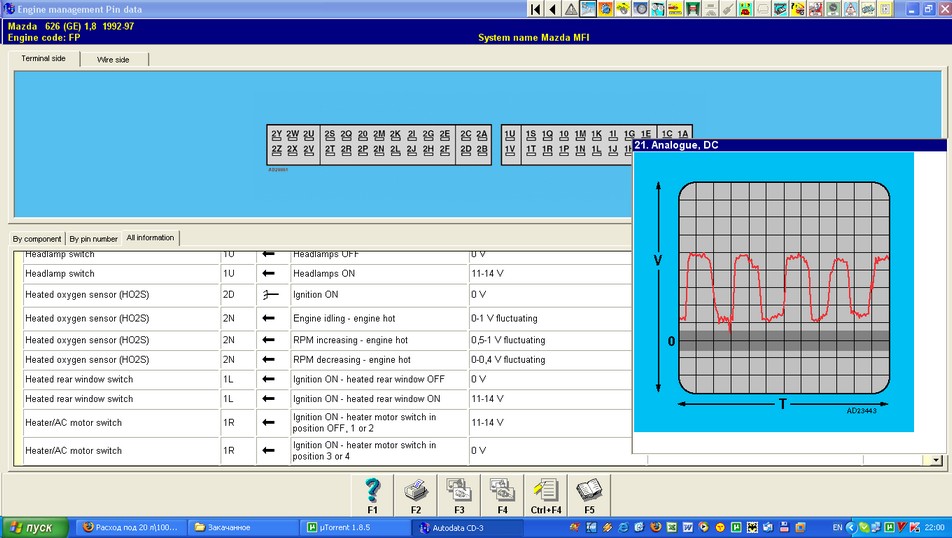
Task: Select the All information tab
Action: (151, 237)
